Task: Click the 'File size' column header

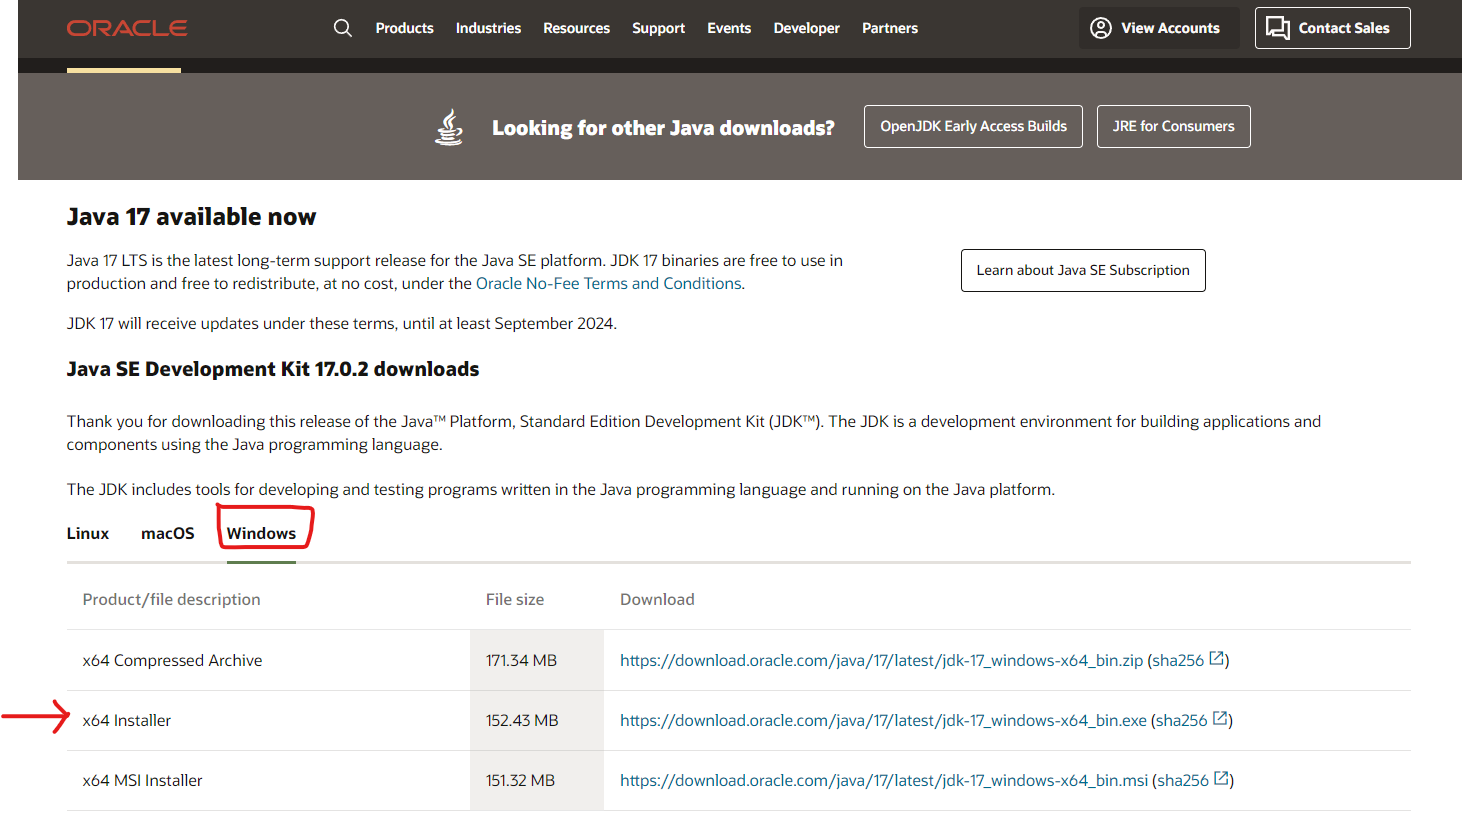Action: [x=515, y=599]
